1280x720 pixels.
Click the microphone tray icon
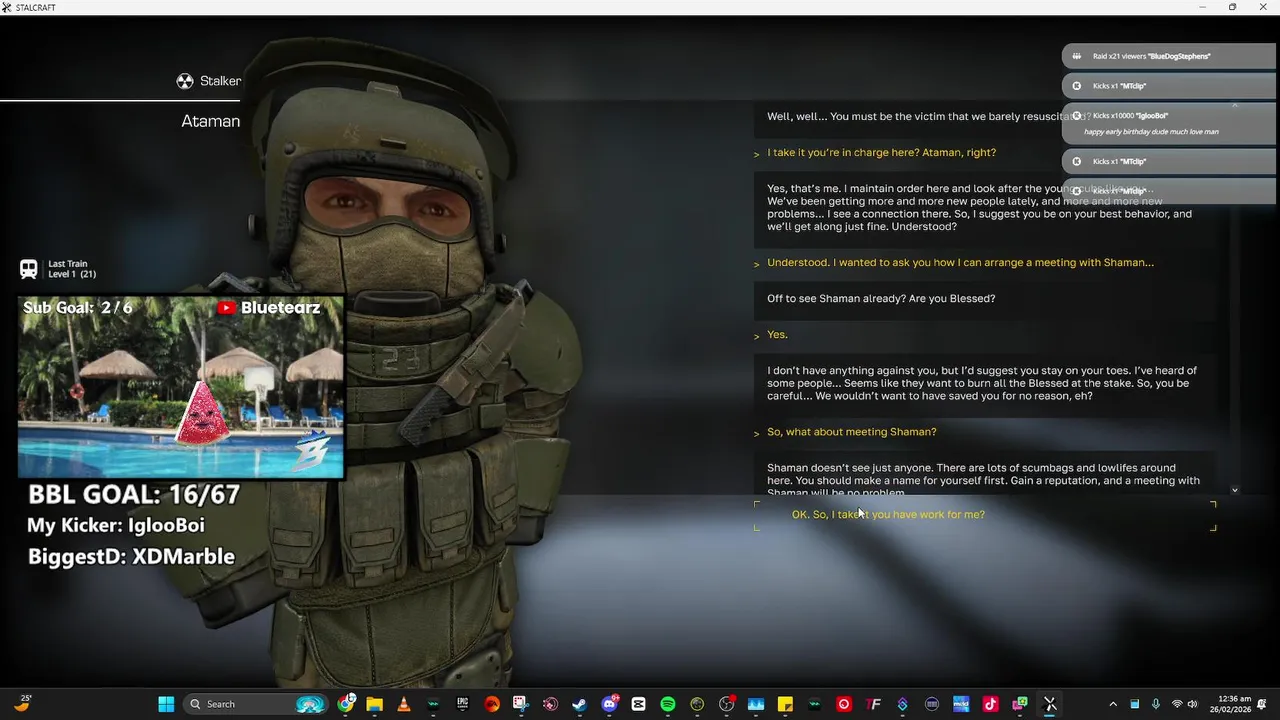pos(1155,704)
